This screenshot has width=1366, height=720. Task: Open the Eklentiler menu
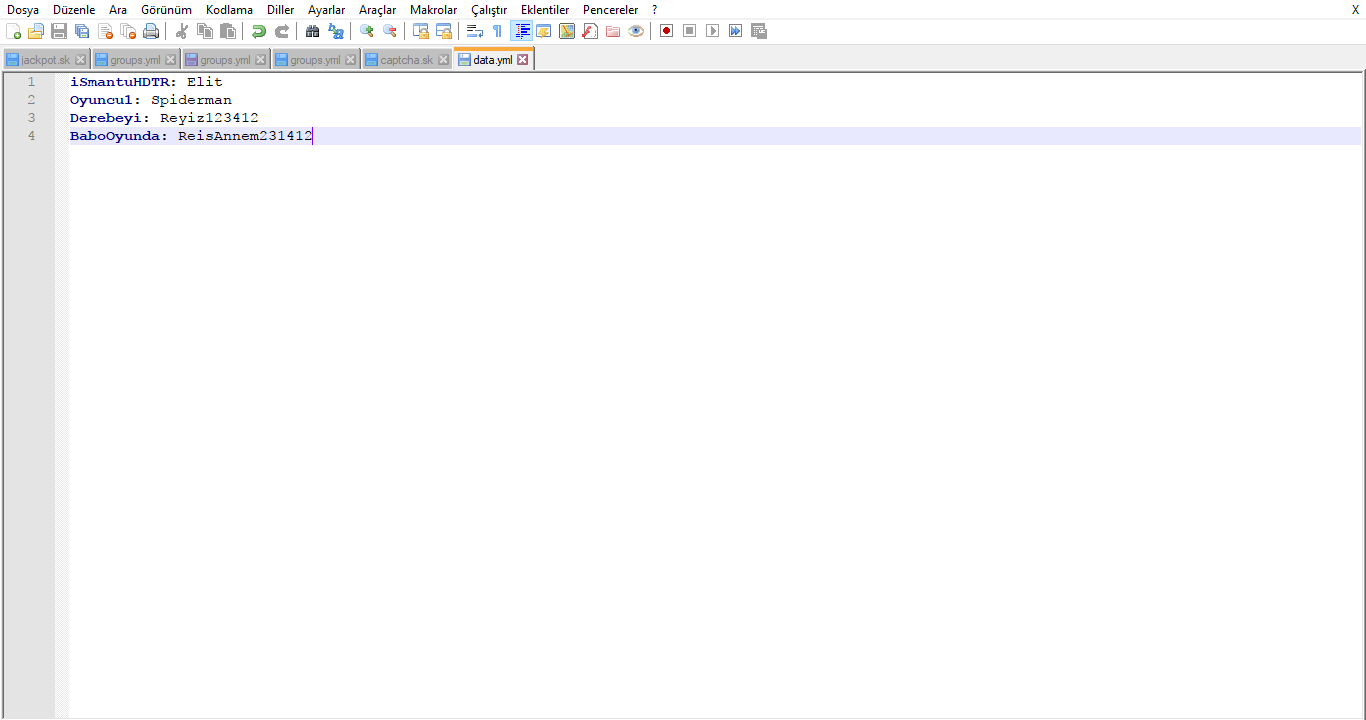545,10
